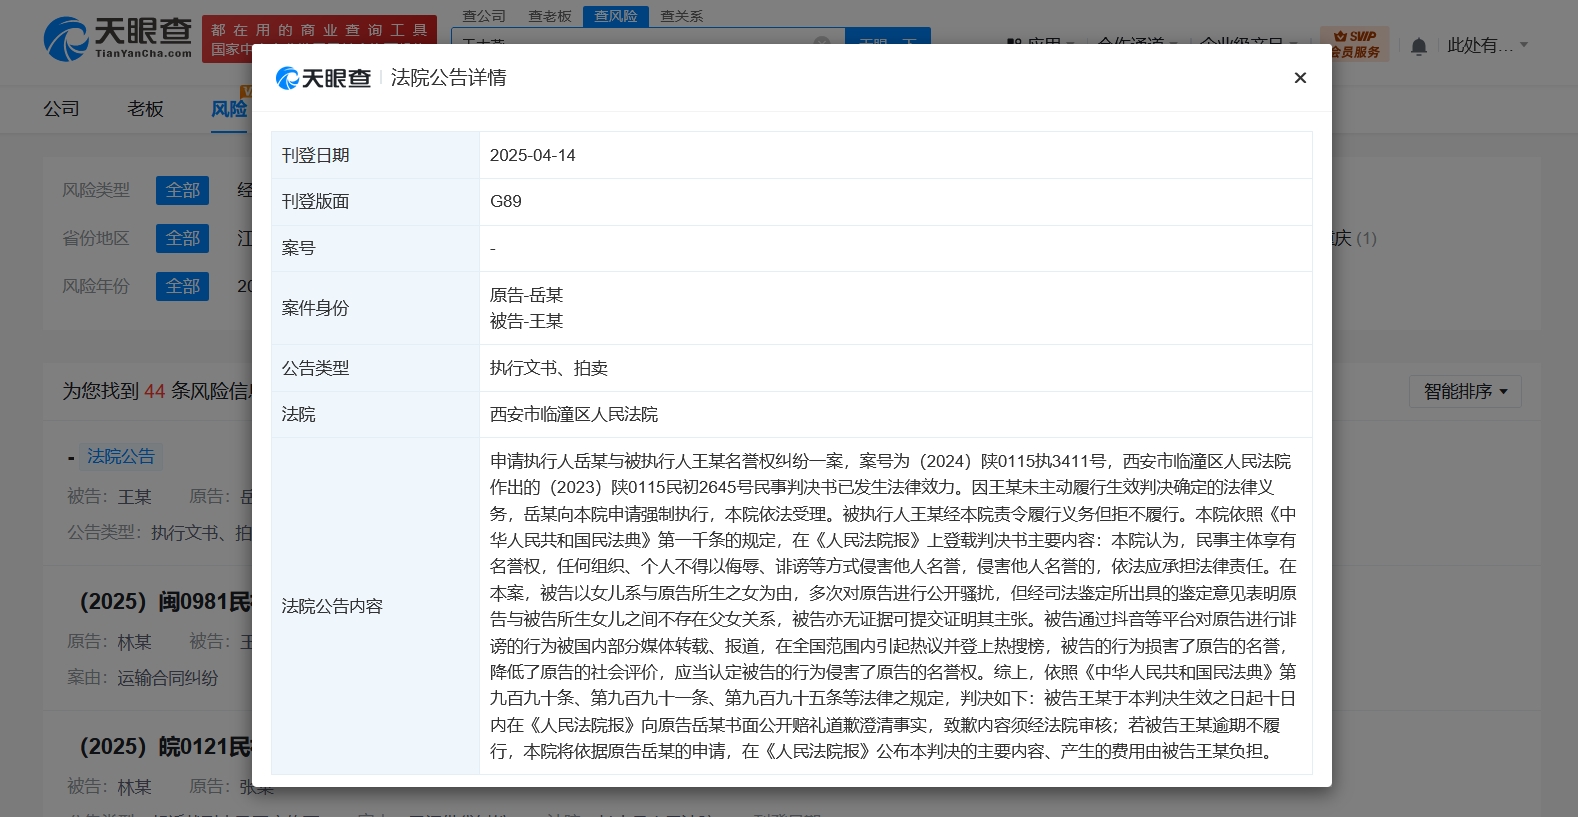Click the 案件身份 row label
Viewport: 1578px width, 817px height.
[x=315, y=308]
